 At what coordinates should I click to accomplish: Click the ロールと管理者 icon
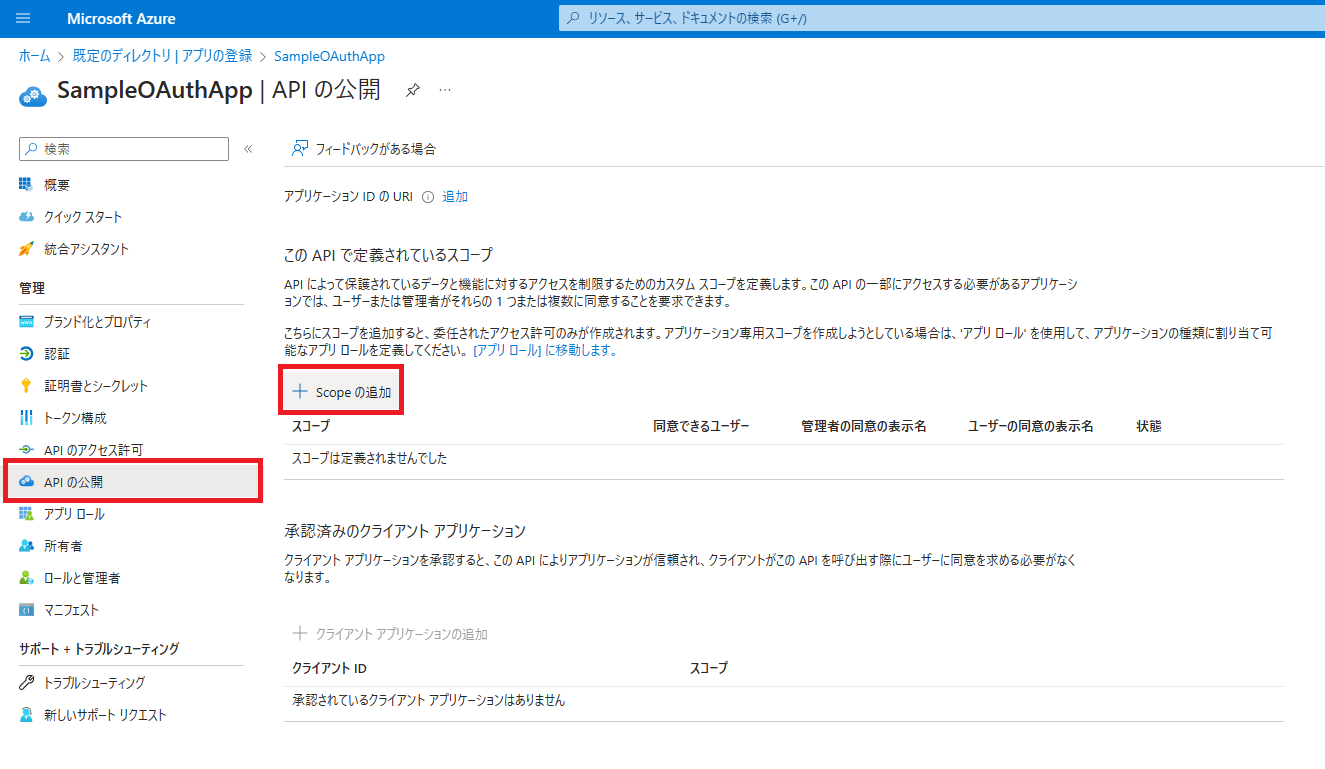pyautogui.click(x=26, y=578)
